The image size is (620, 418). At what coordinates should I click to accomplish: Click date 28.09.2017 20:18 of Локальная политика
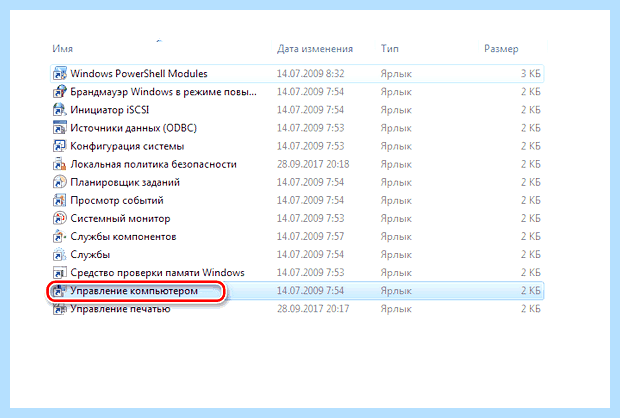click(x=313, y=164)
